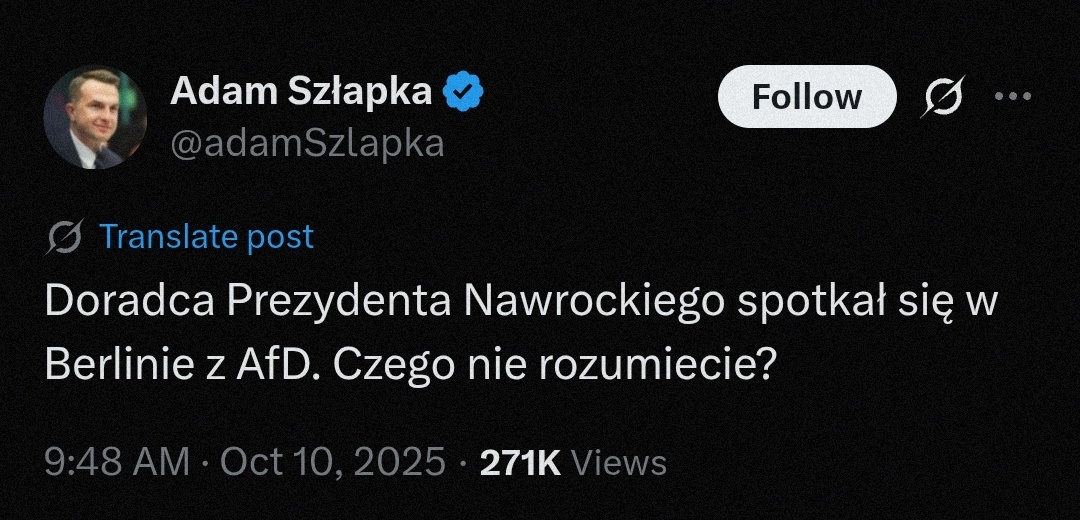Click the word Views after 271K
Image resolution: width=1080 pixels, height=520 pixels.
coord(623,463)
